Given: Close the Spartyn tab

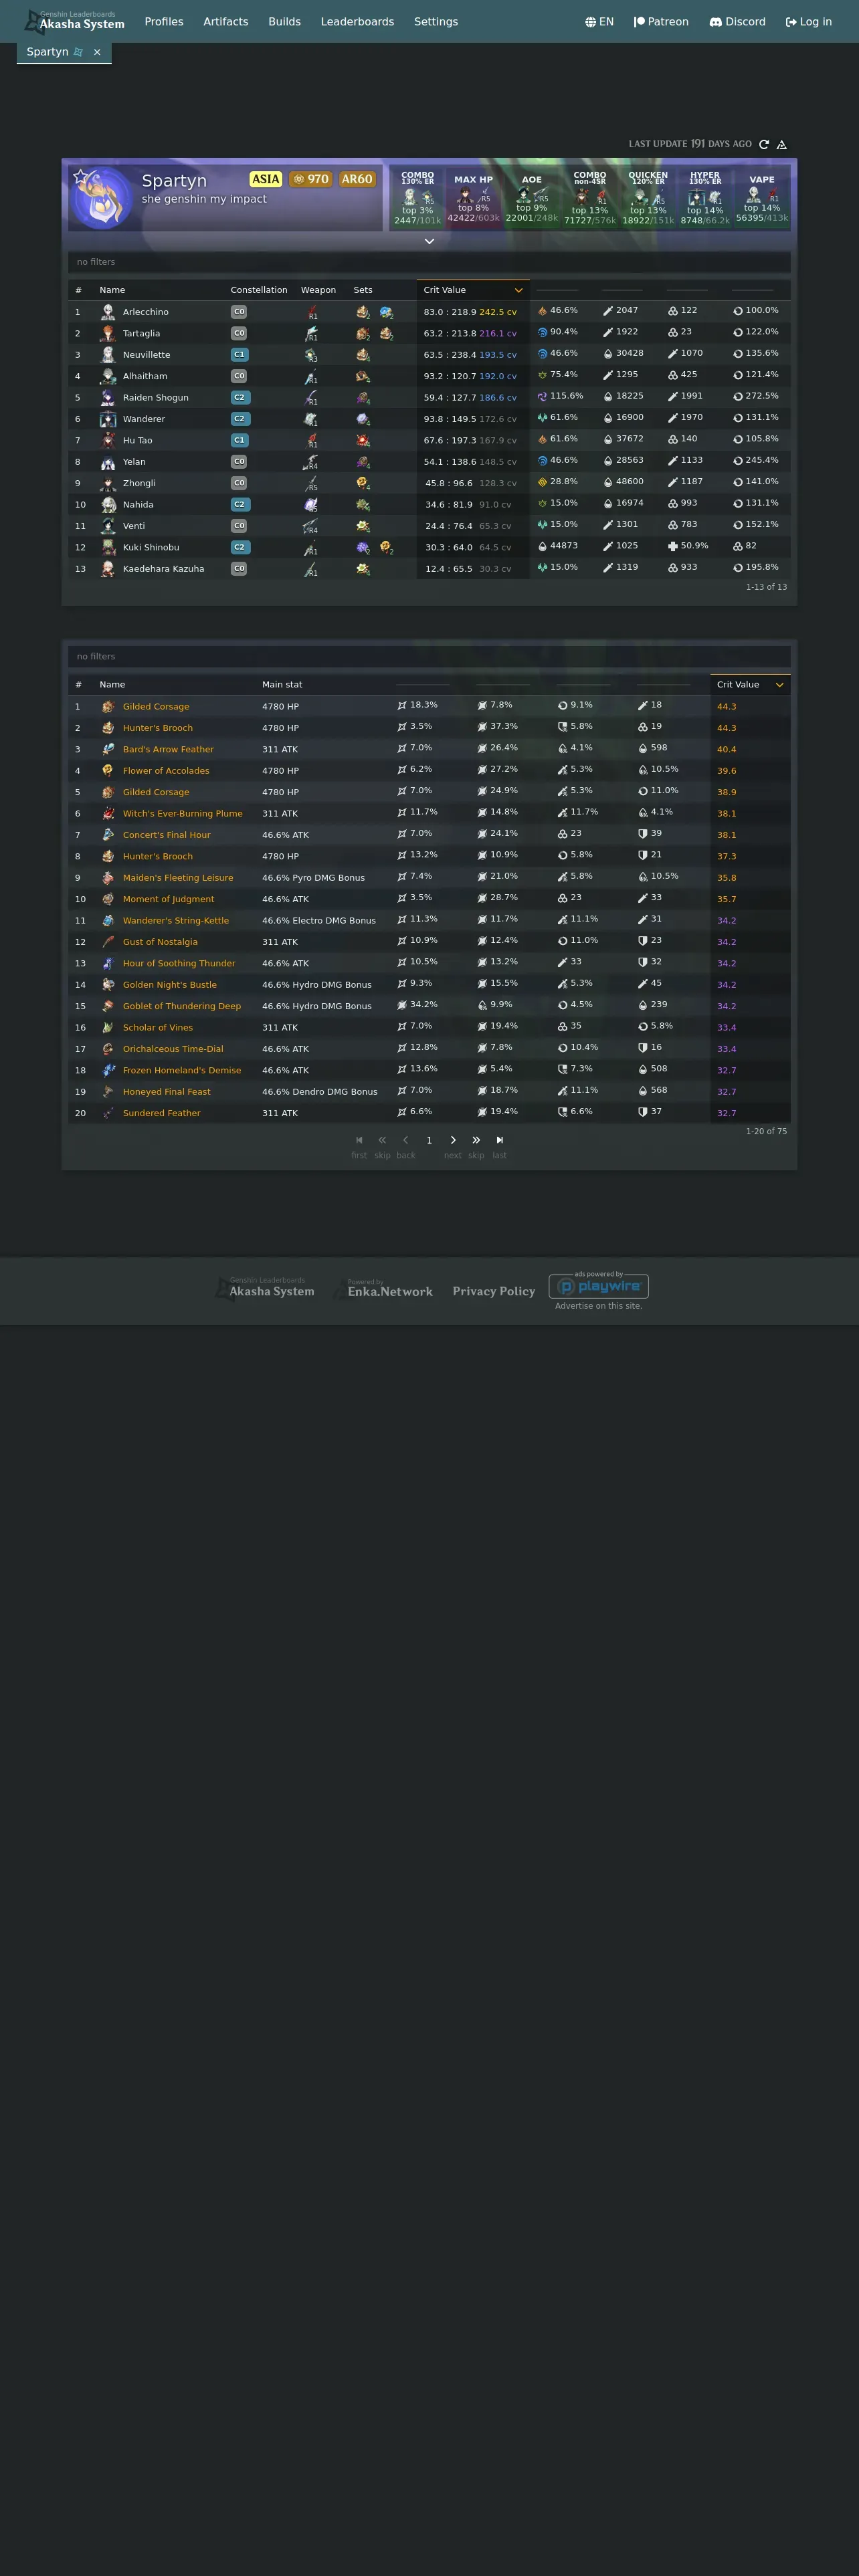Looking at the screenshot, I should [x=97, y=52].
